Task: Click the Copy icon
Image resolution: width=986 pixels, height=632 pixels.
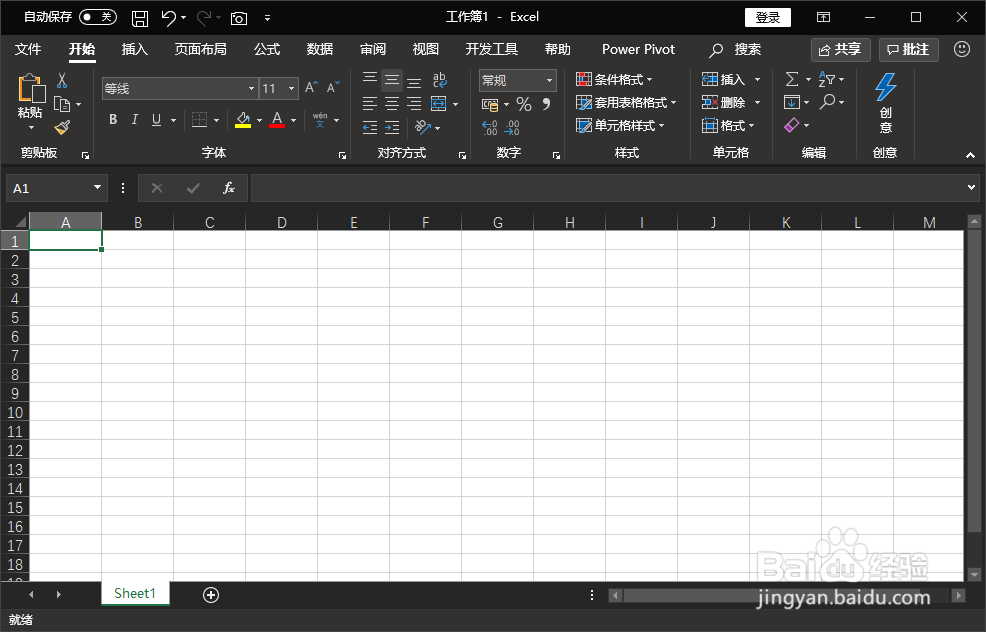Action: pos(62,104)
